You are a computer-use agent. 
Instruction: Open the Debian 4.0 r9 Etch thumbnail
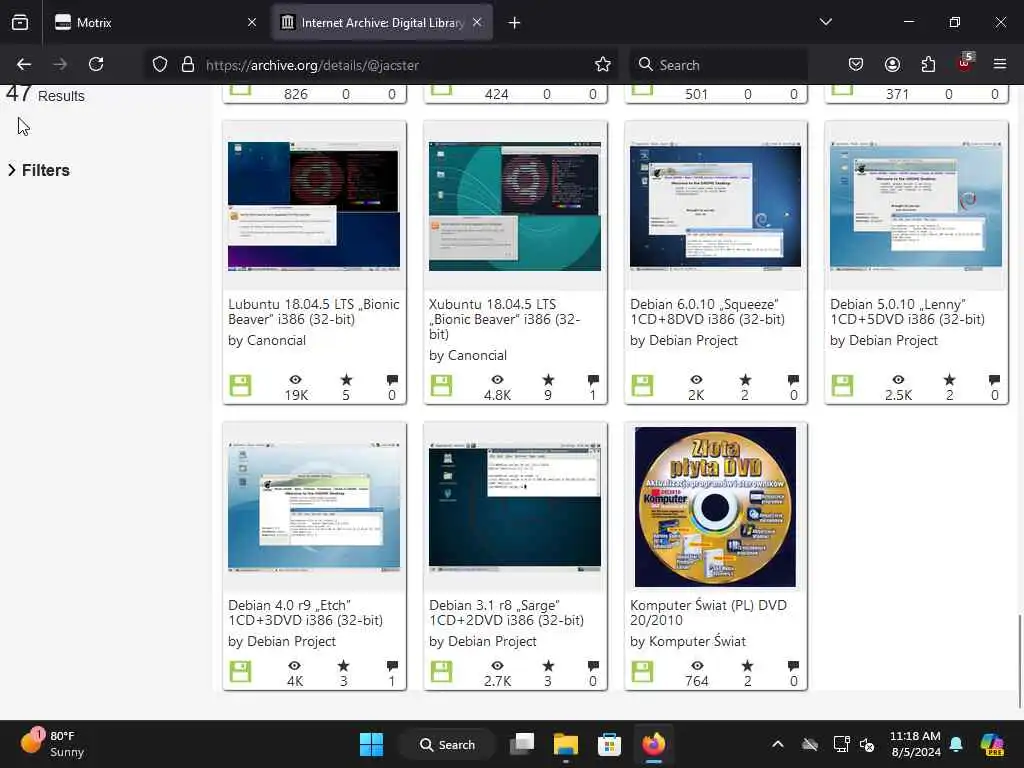(314, 507)
